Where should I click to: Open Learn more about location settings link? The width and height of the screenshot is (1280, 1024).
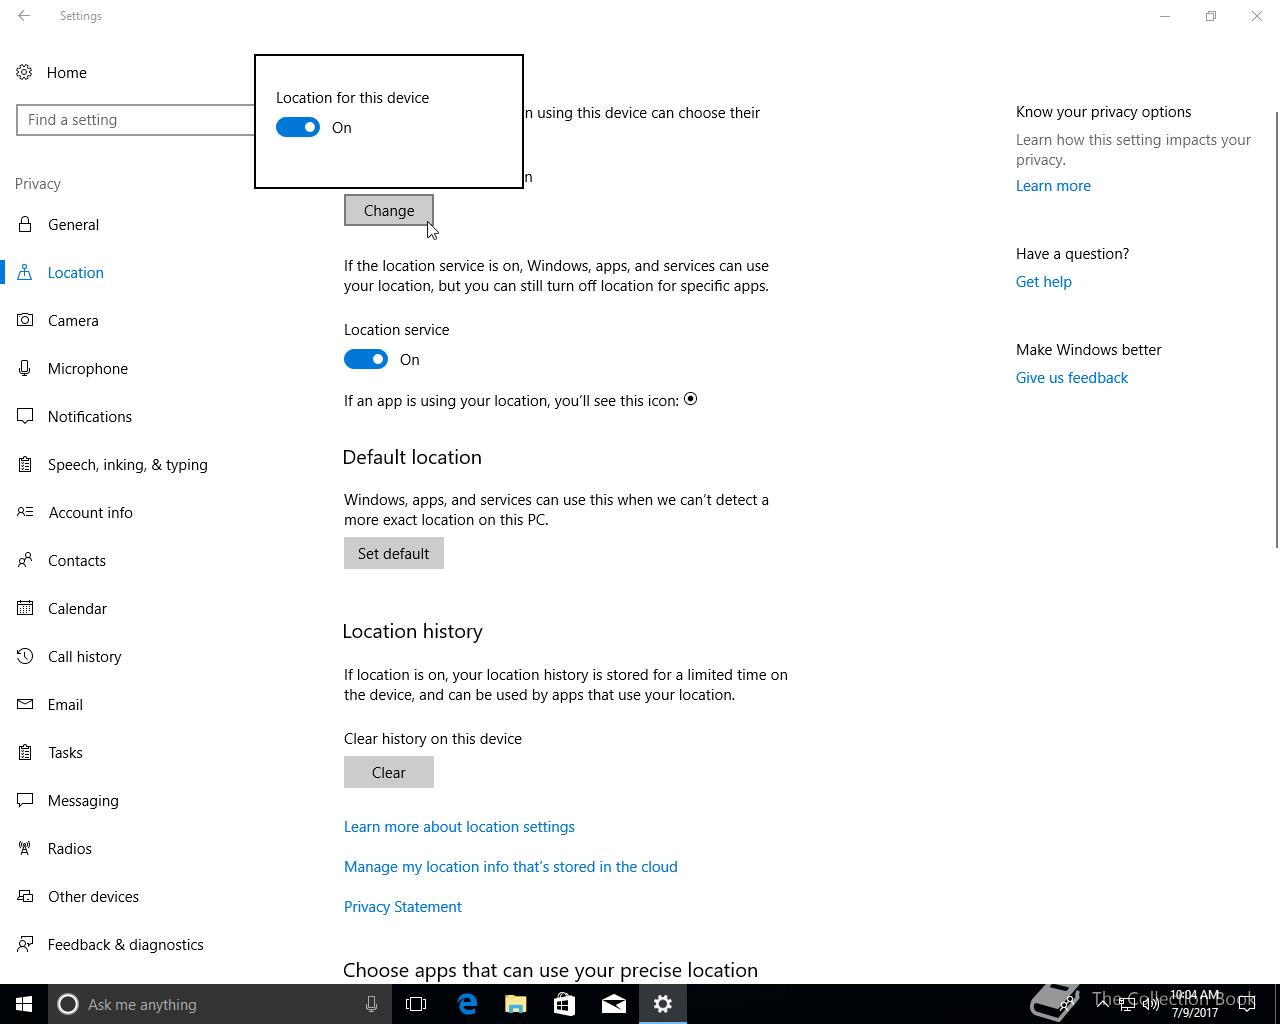point(459,827)
